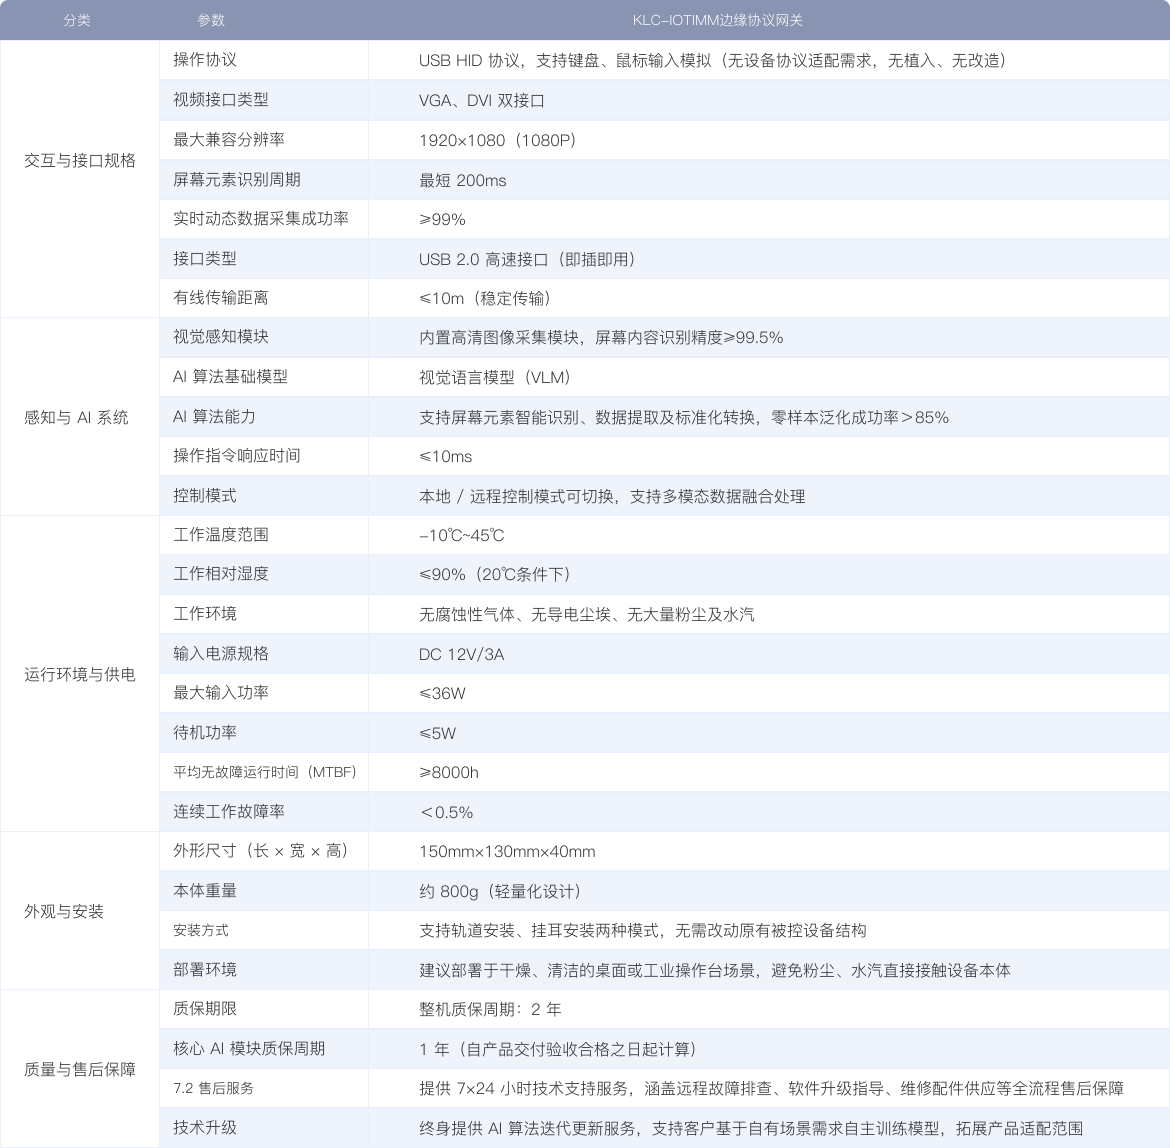Viewport: 1170px width, 1148px height.
Task: Click the 分类 column header
Action: [77, 20]
